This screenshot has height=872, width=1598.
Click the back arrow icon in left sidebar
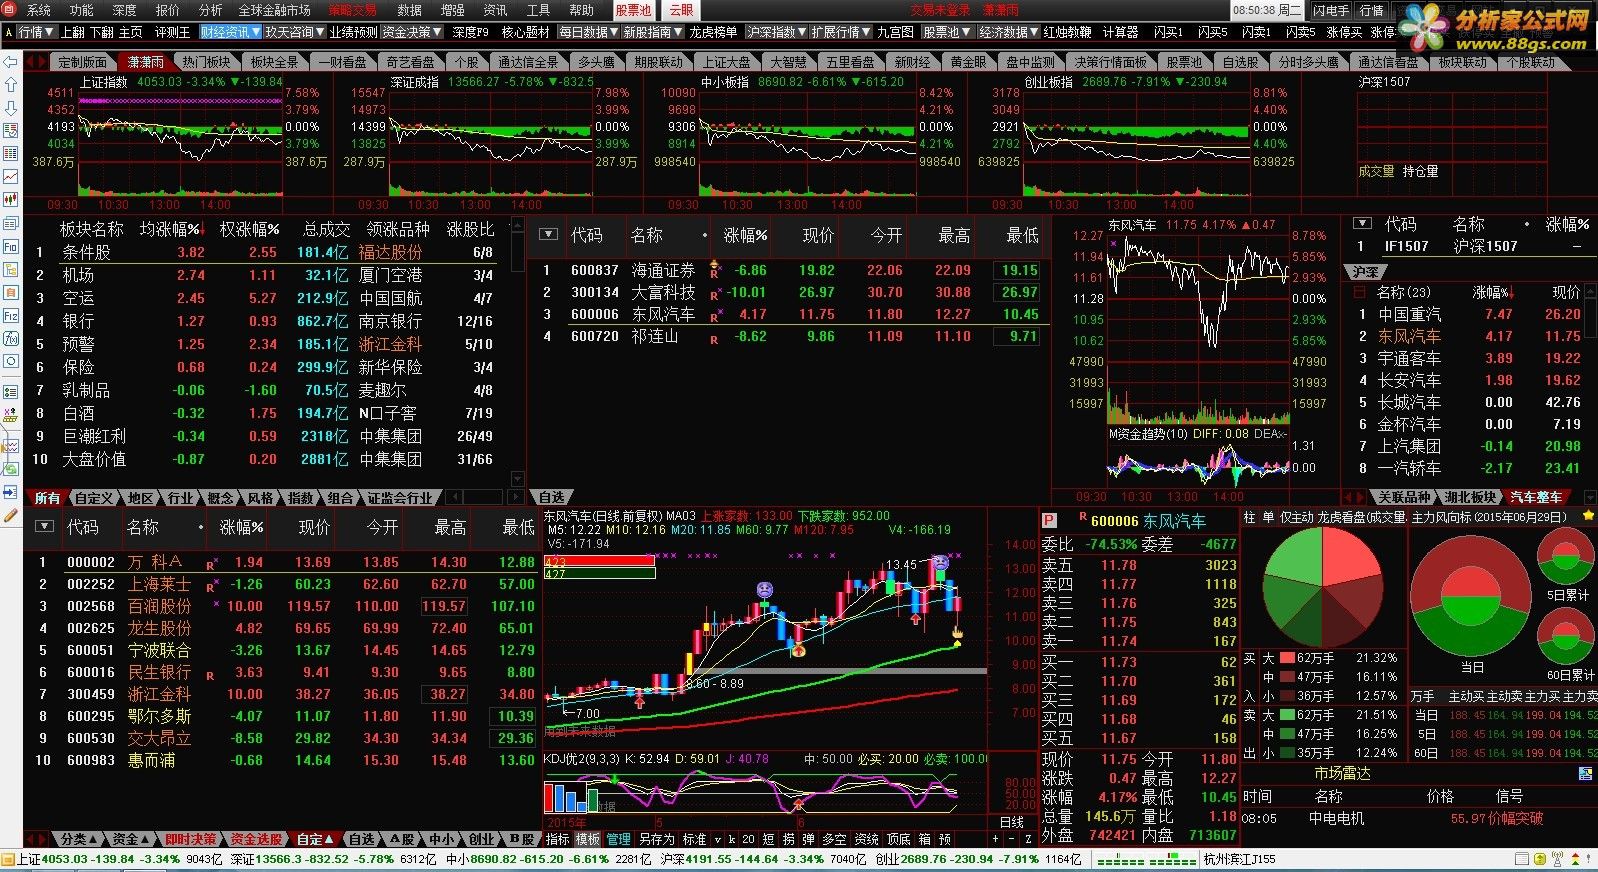11,62
